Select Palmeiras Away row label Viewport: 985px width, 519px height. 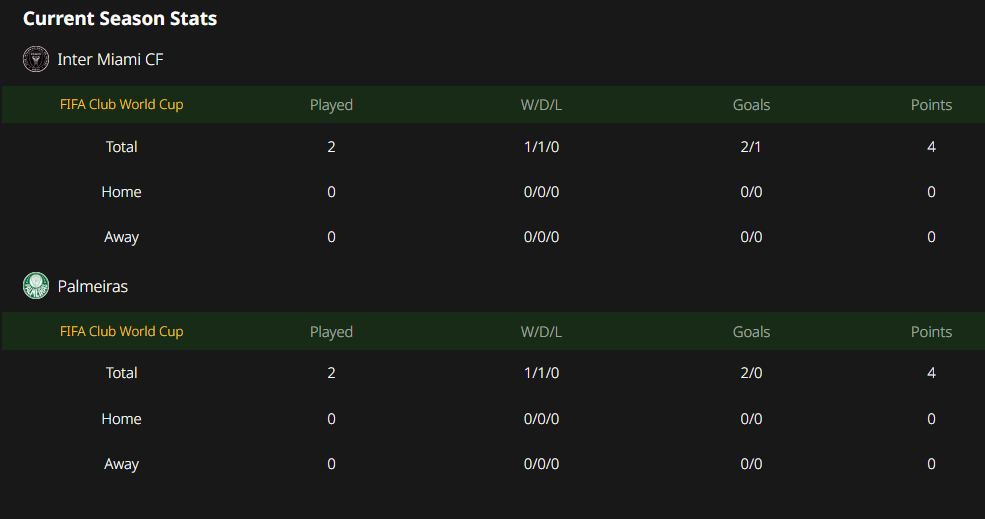[x=121, y=464]
